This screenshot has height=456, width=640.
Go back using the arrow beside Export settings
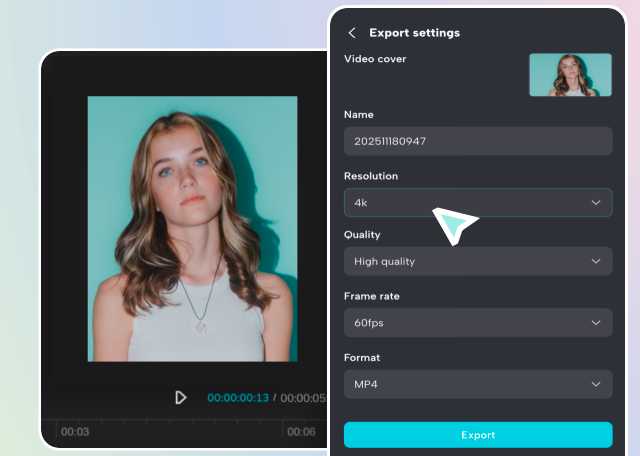pos(352,33)
